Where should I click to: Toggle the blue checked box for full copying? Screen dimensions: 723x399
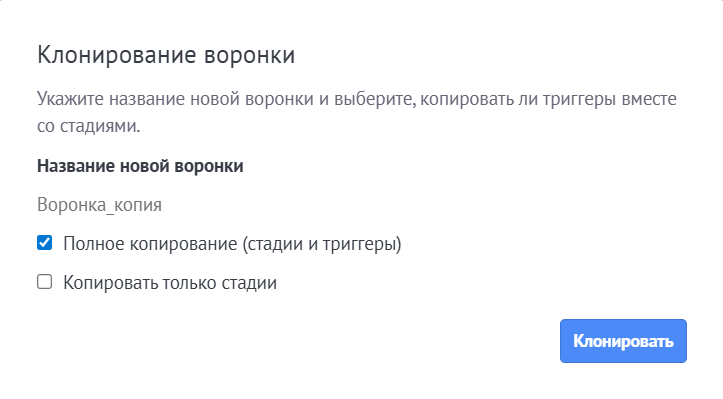[x=45, y=243]
